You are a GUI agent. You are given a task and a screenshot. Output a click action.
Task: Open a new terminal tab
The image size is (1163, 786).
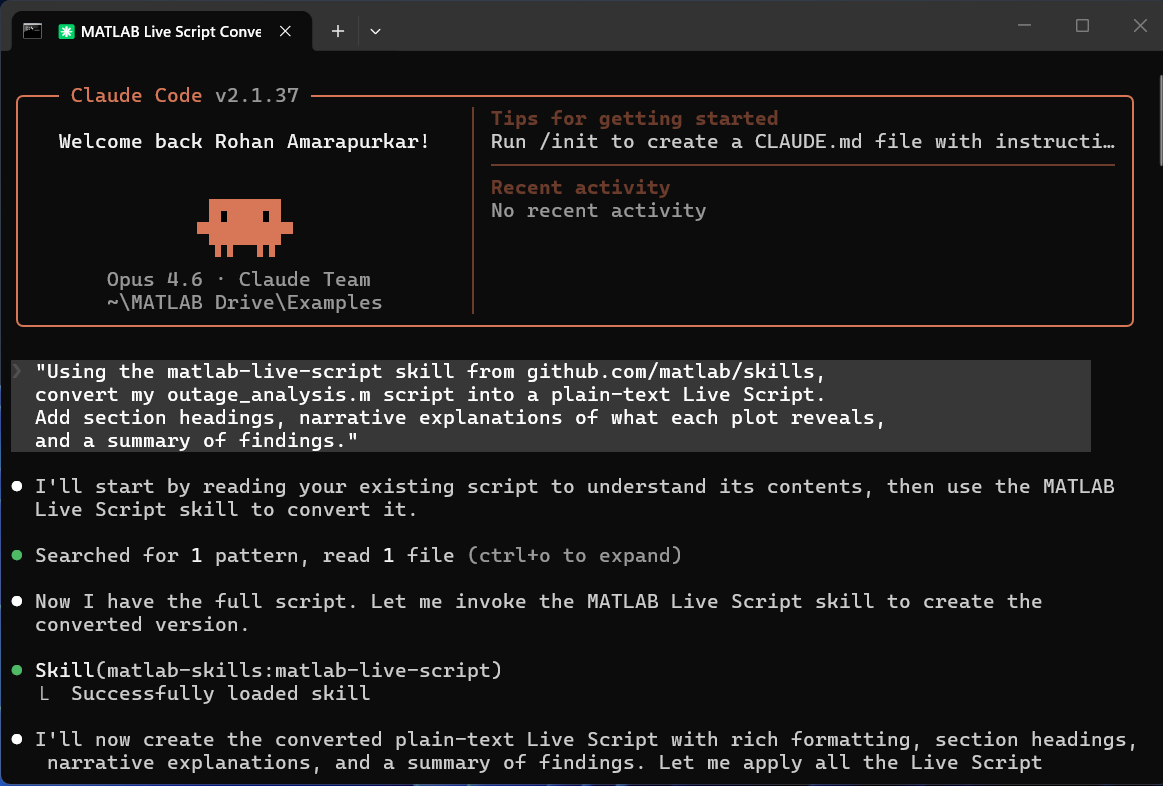click(338, 31)
